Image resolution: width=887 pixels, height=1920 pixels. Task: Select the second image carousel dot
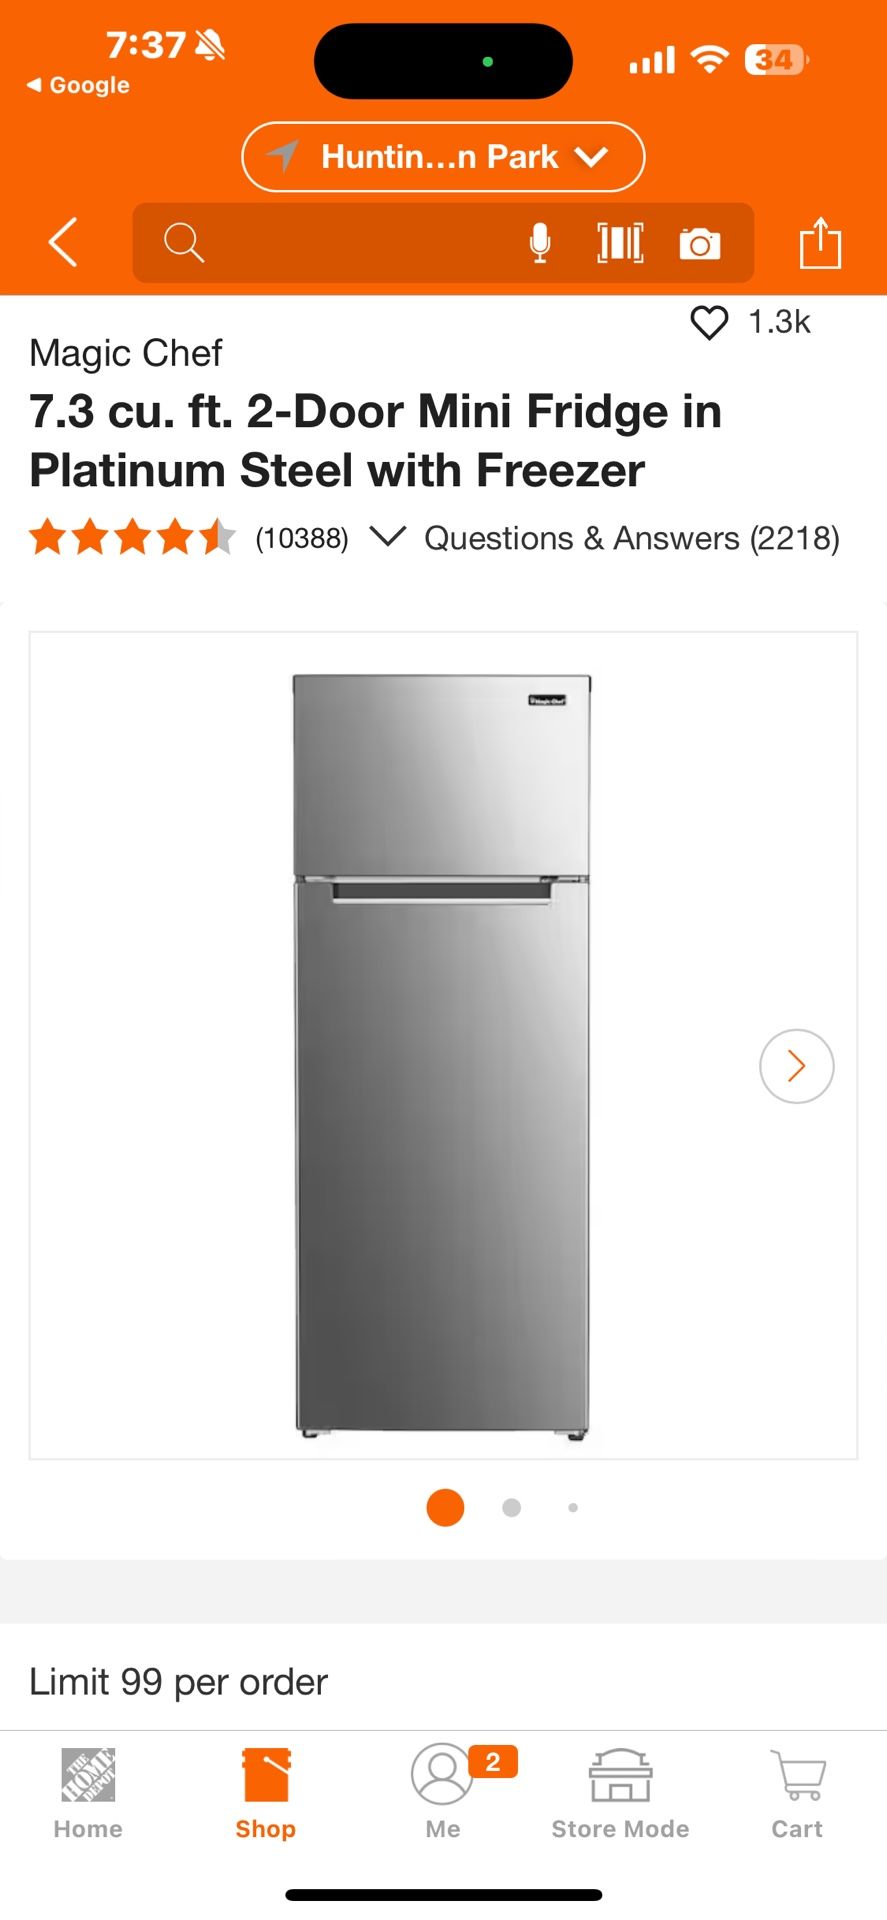511,1507
